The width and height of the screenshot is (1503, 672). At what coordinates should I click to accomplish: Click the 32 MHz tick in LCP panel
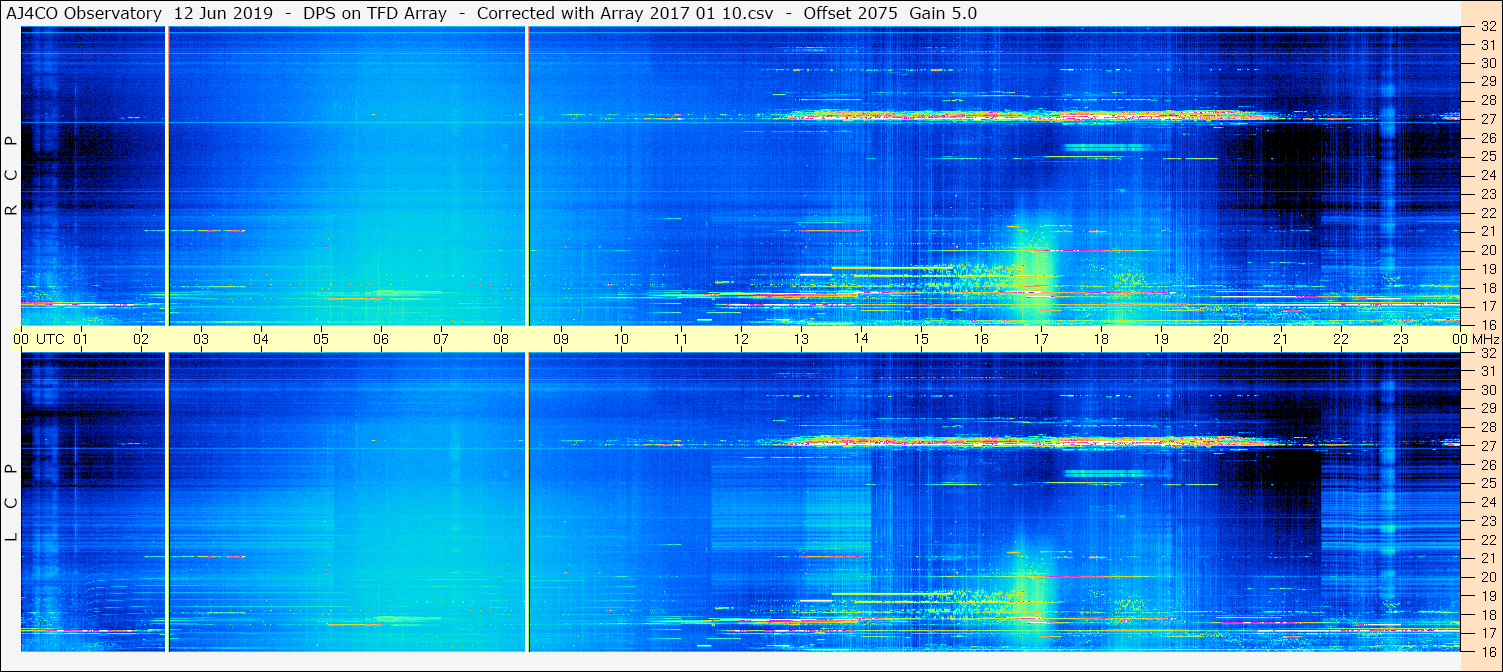(x=1488, y=353)
